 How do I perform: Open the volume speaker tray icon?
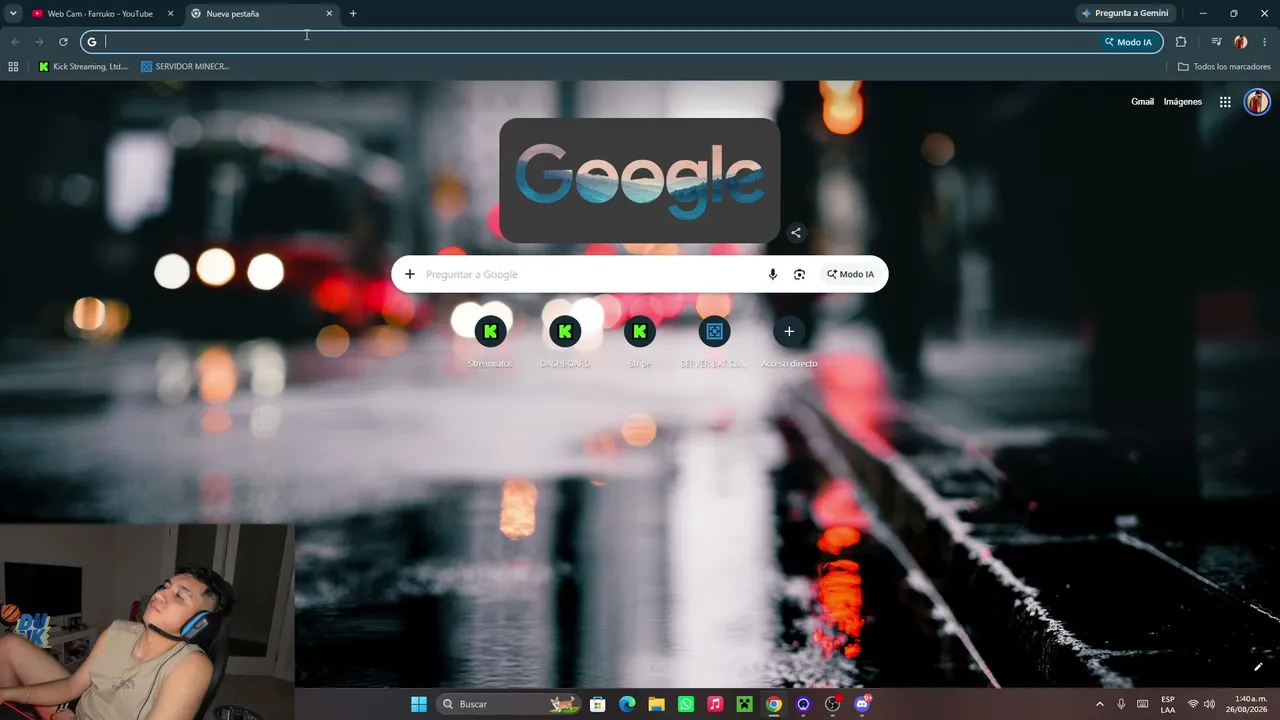[x=1209, y=704]
